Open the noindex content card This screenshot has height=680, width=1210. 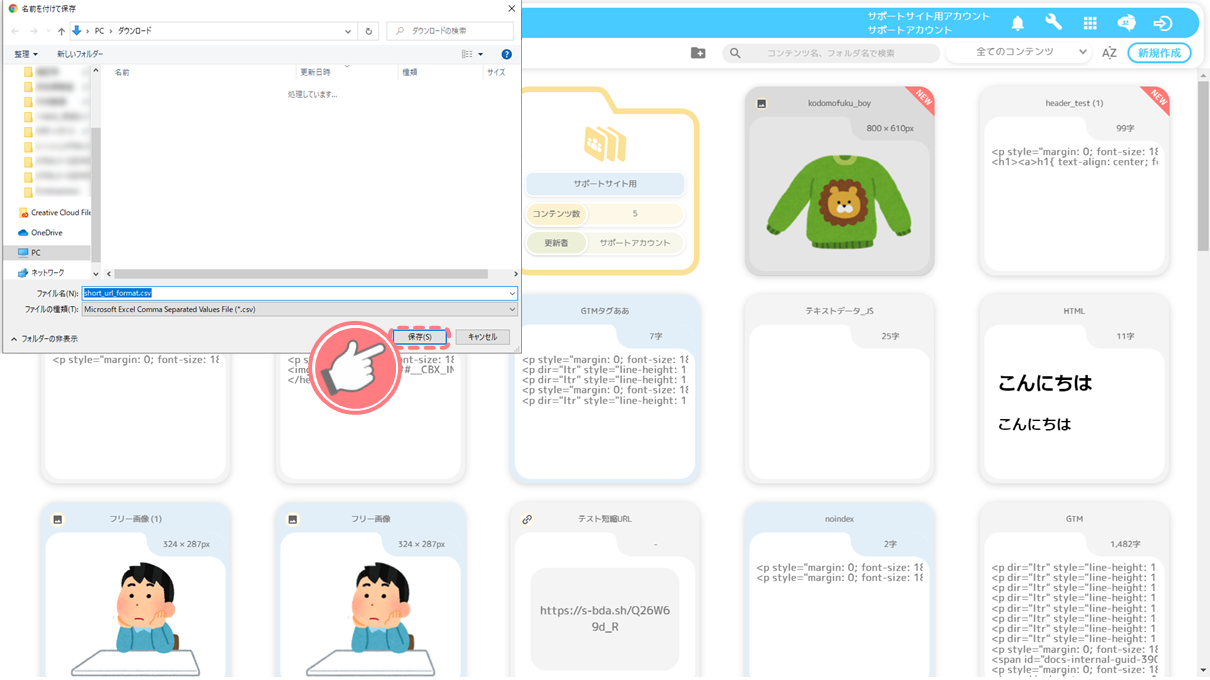tap(840, 590)
